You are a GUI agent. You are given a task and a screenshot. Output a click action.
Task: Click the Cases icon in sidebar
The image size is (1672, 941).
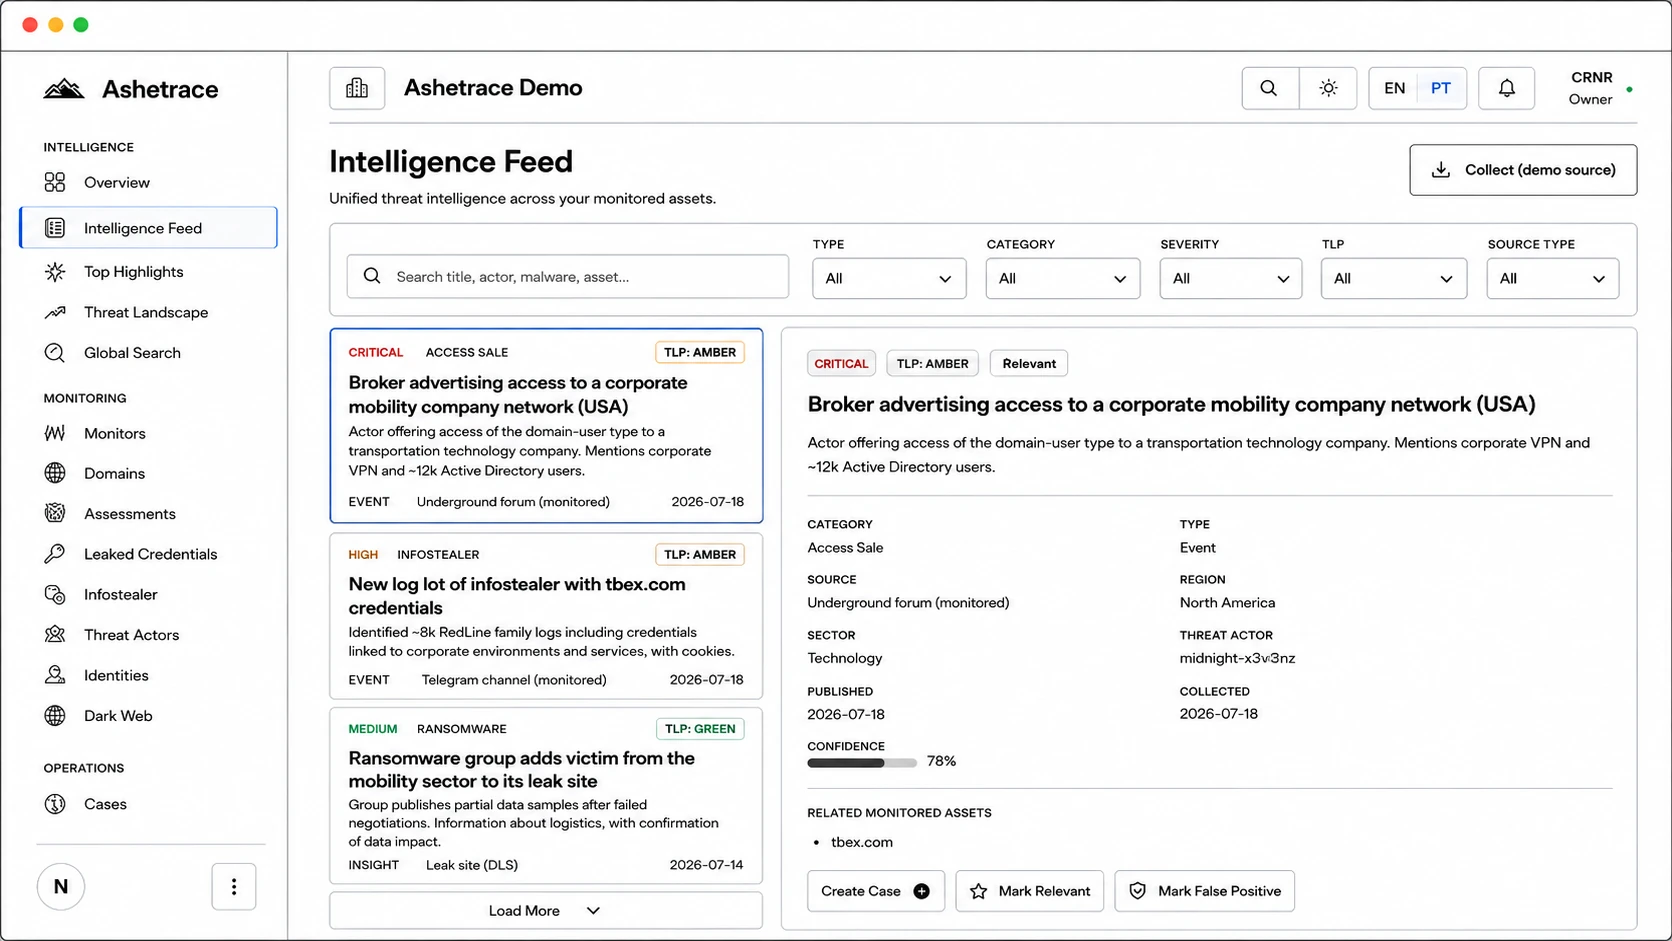click(x=55, y=804)
